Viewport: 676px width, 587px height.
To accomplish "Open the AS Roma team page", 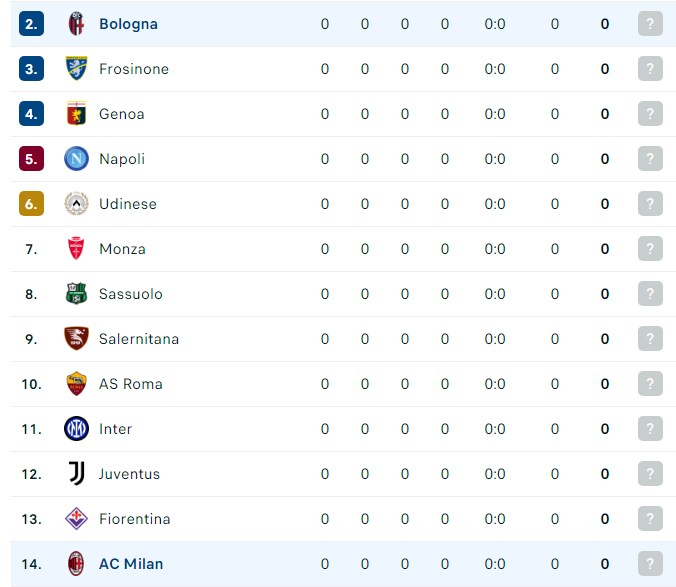I will [x=131, y=384].
